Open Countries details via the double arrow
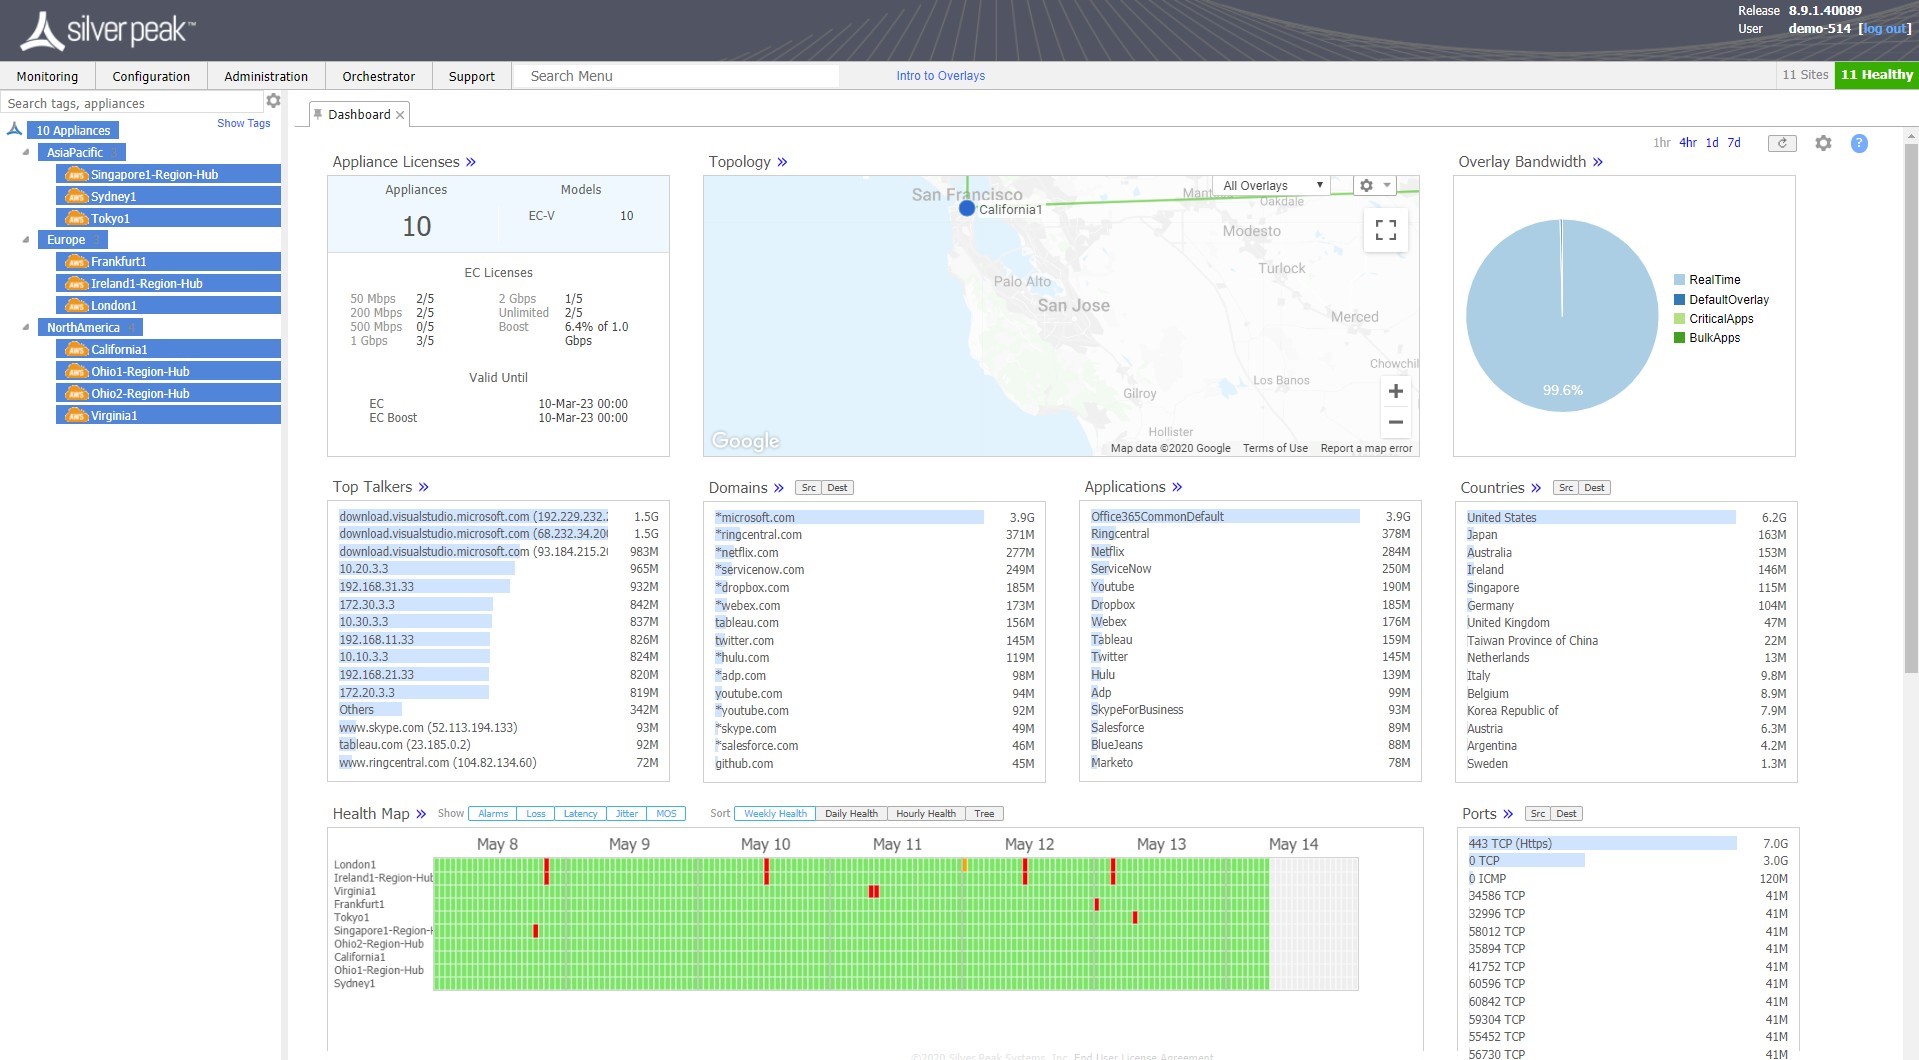Viewport: 1919px width, 1060px height. tap(1536, 488)
